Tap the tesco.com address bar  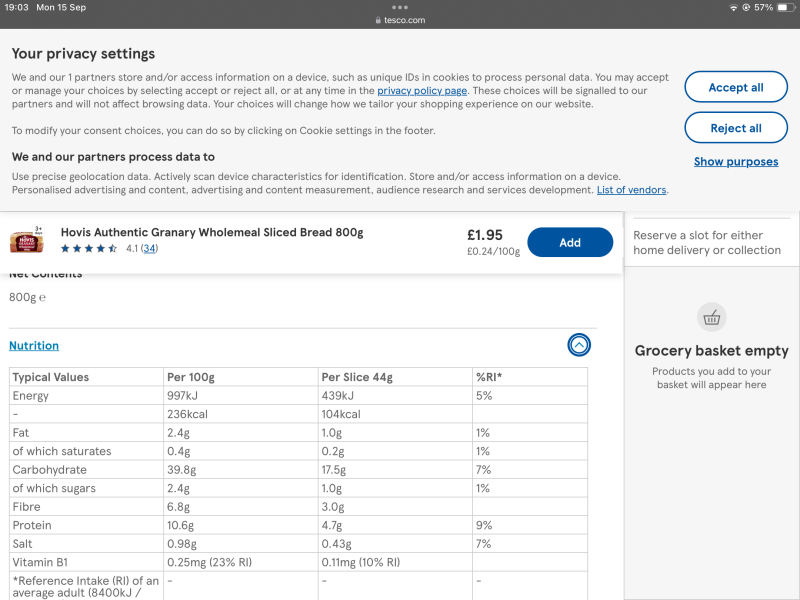point(400,20)
